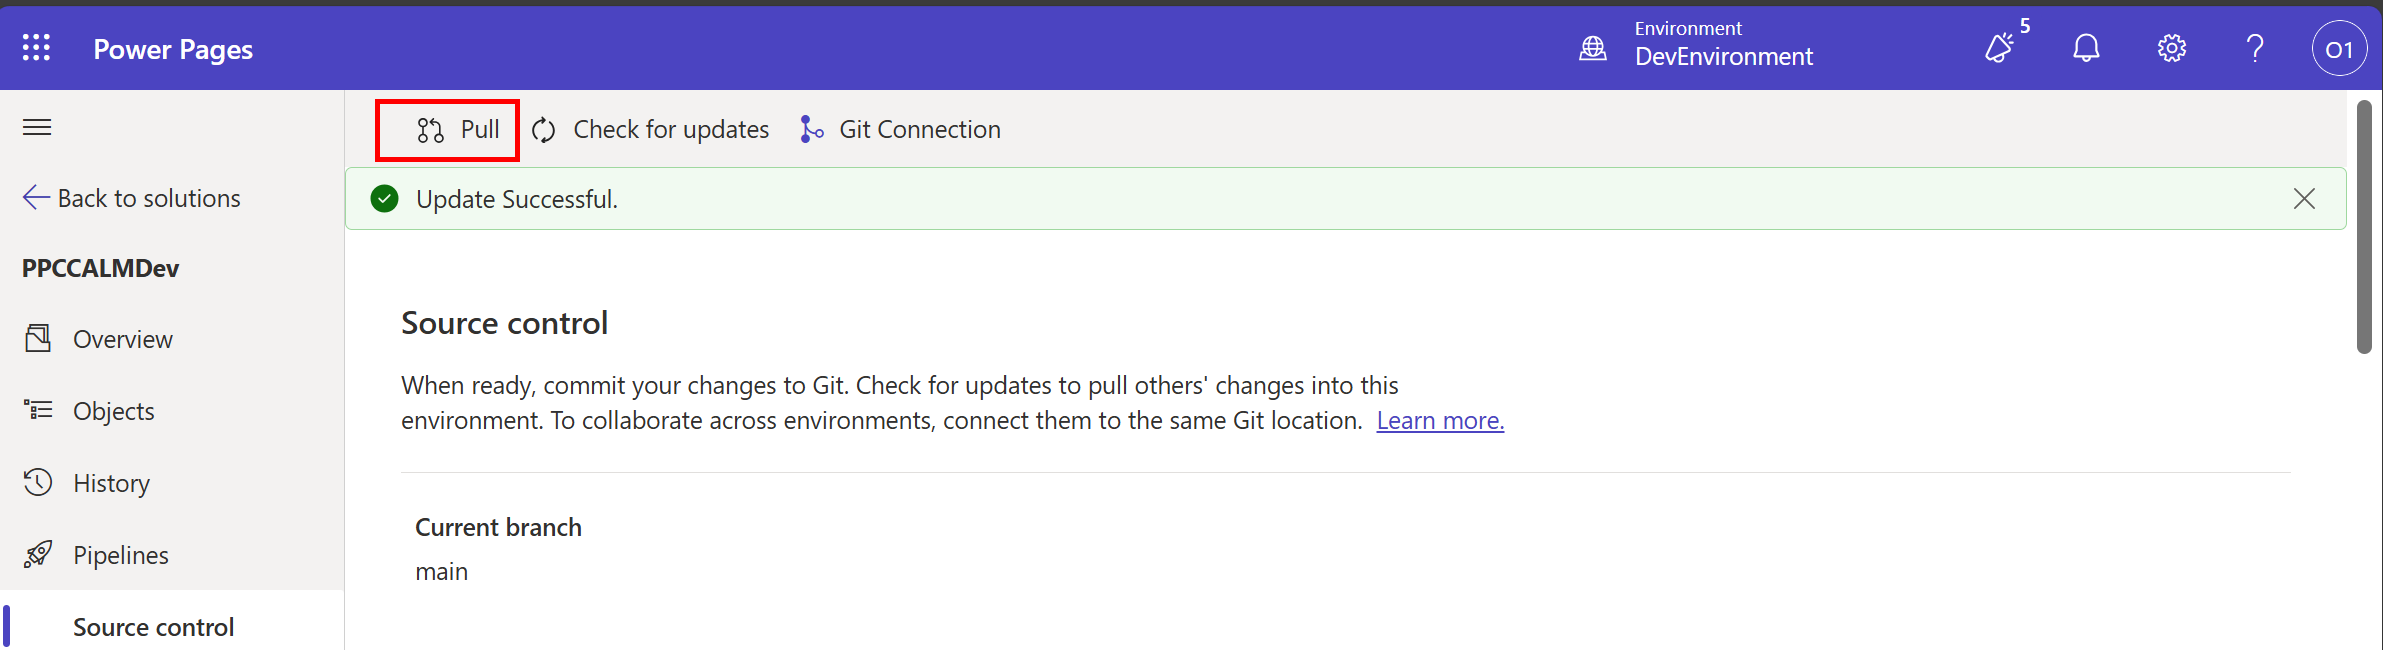Open the Pipelines page
This screenshot has height=650, width=2383.
point(120,555)
